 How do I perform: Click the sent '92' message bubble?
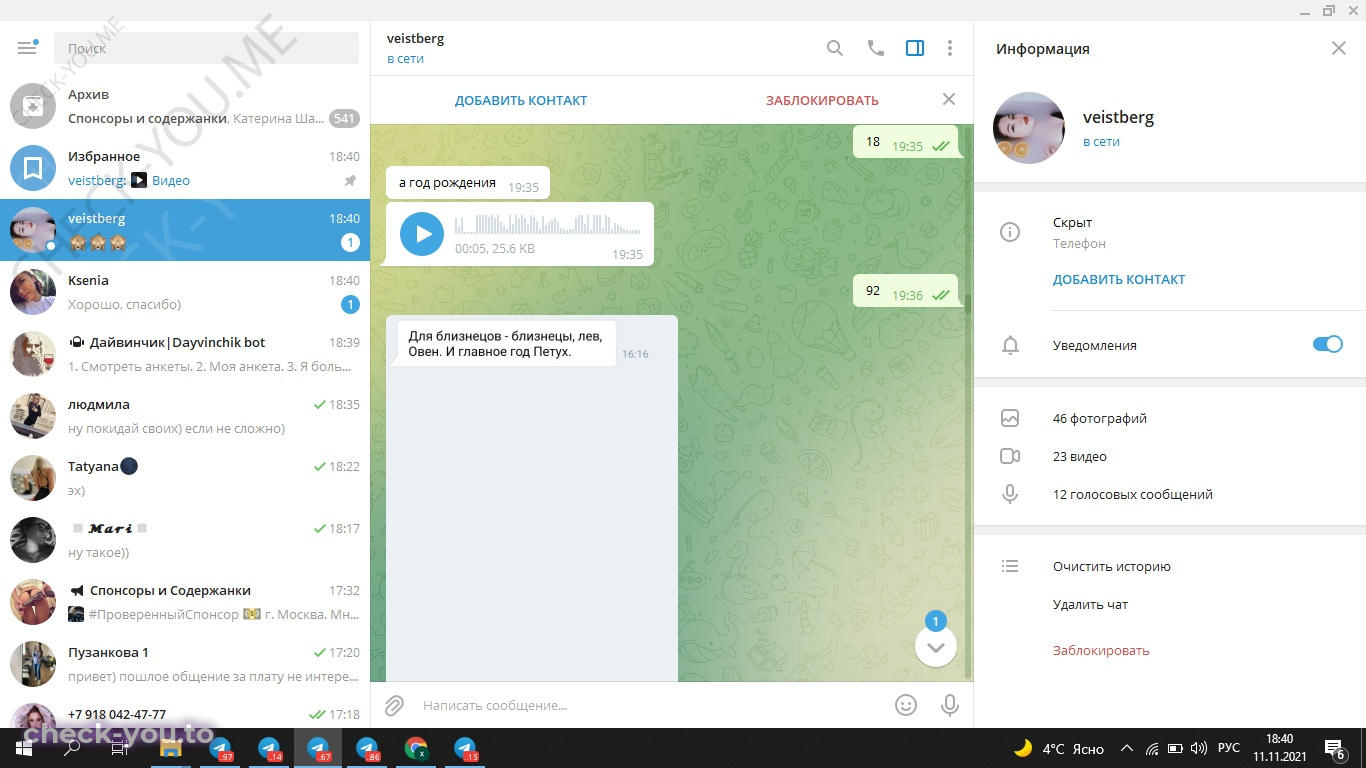[906, 291]
